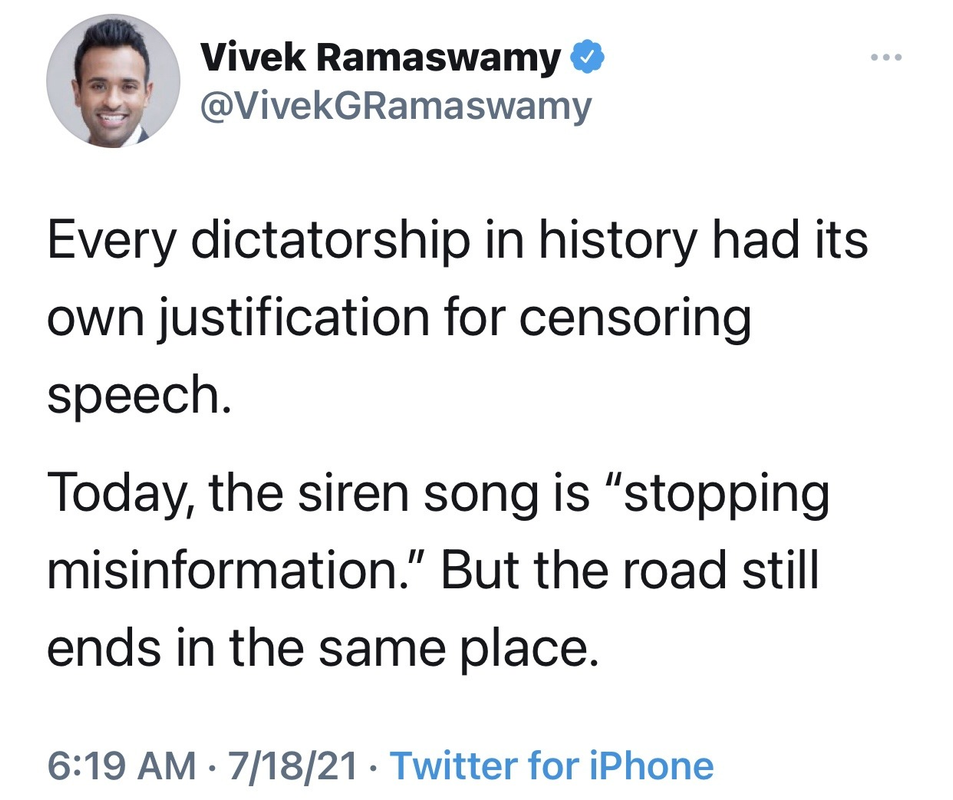
Task: Open the circular profile photo avatar
Action: pos(113,81)
